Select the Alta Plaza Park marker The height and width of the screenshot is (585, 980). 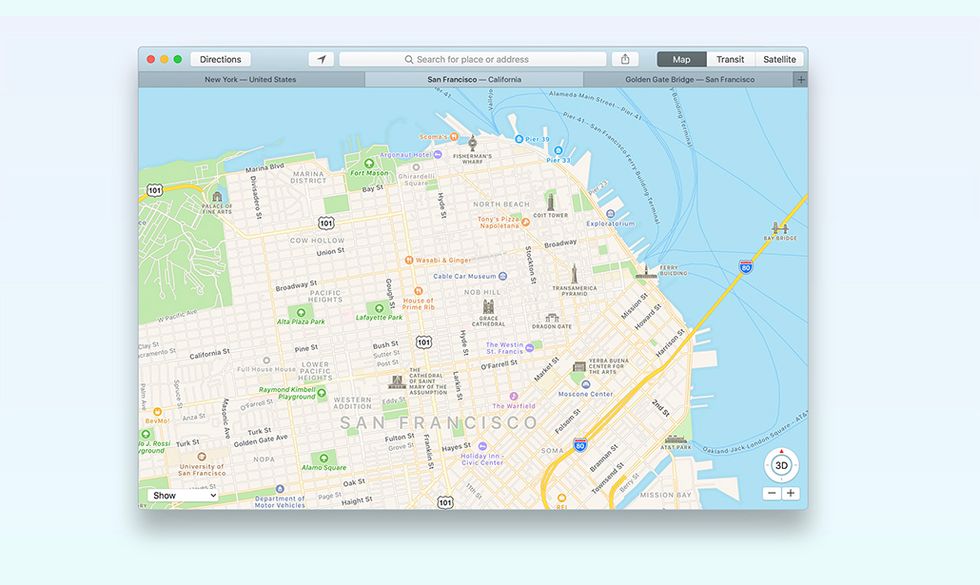point(301,312)
